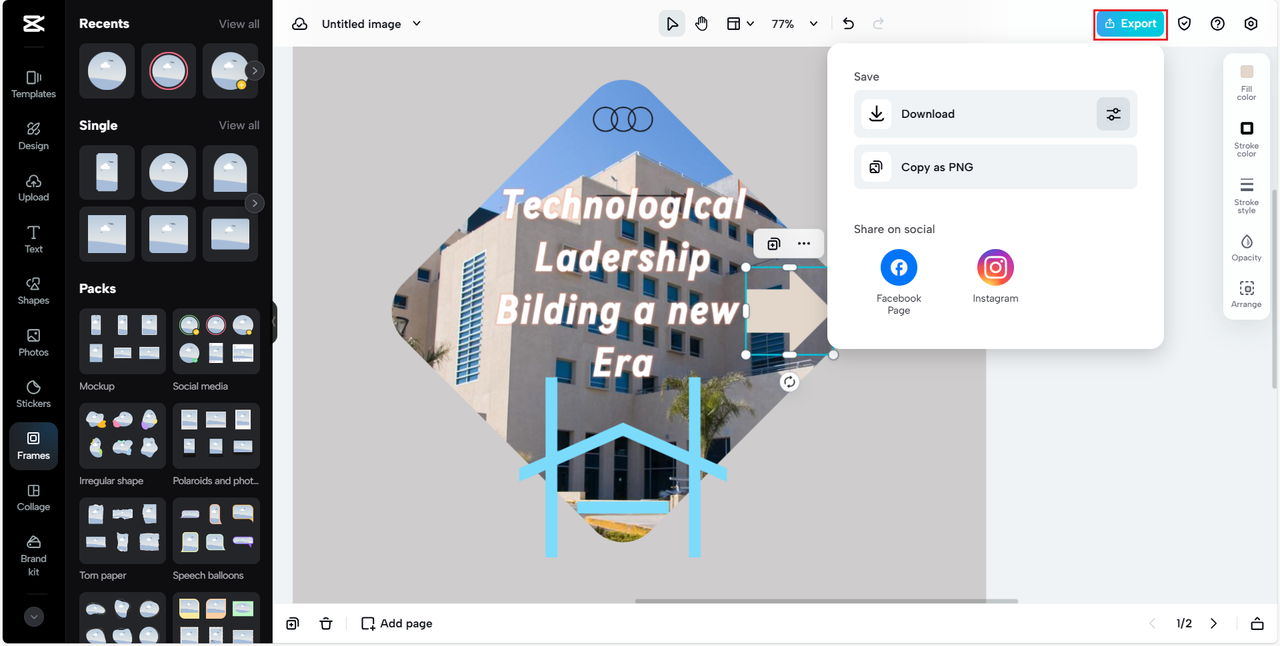Show more Single frames with arrow
1280x646 pixels.
coord(255,203)
